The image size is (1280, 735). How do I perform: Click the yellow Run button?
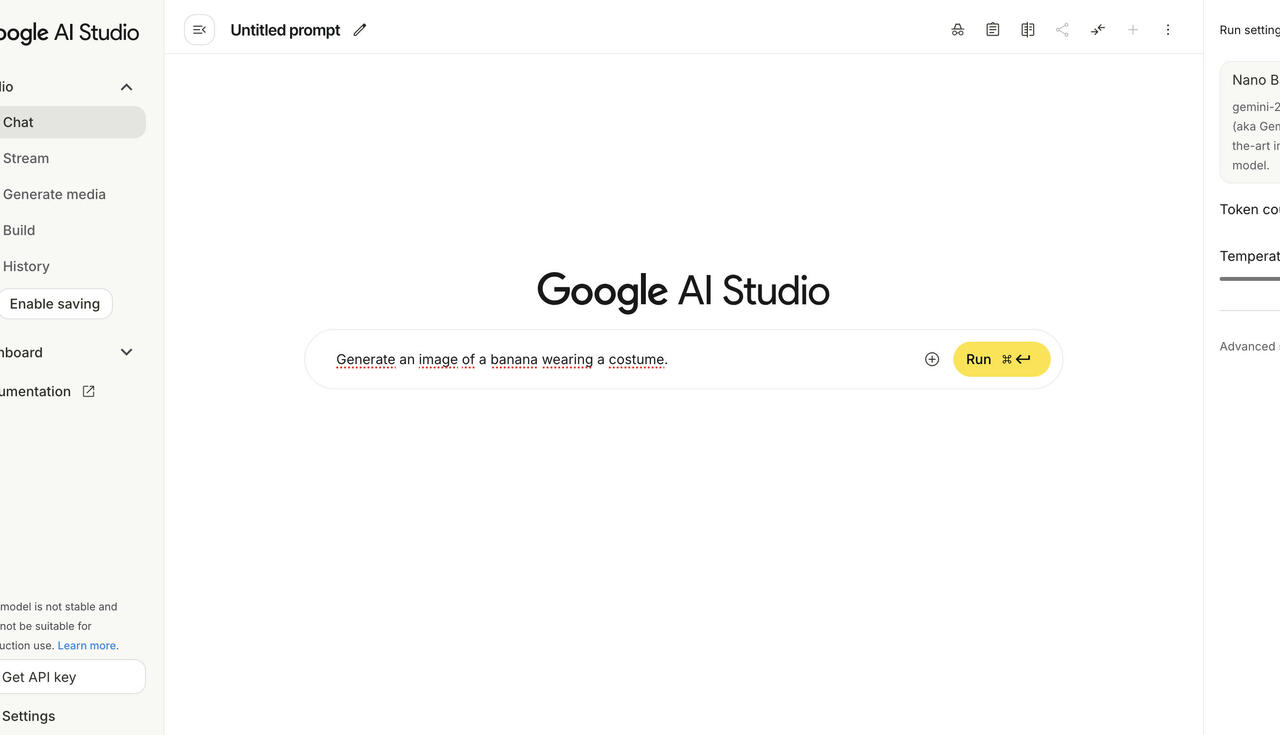coord(1001,359)
